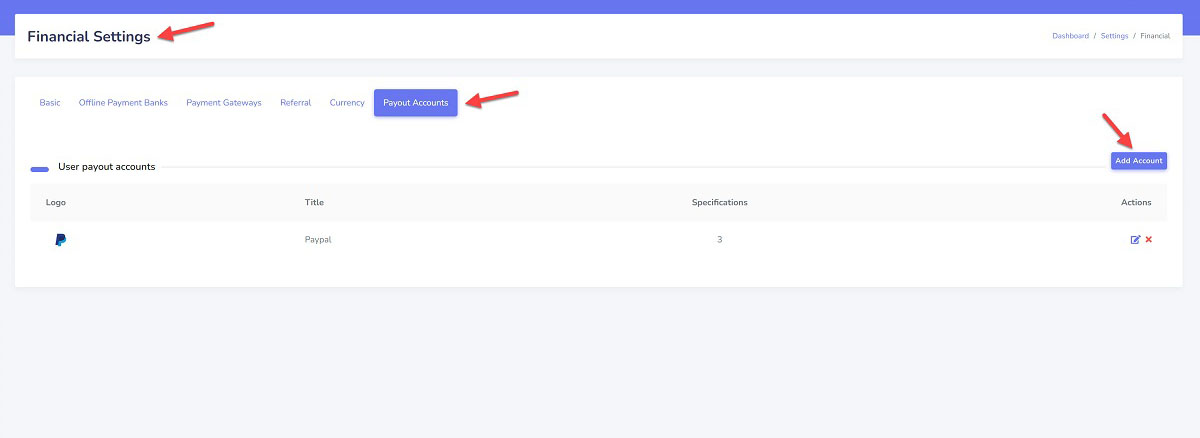This screenshot has width=1200, height=438.
Task: Click the Actions column header
Action: [1136, 203]
